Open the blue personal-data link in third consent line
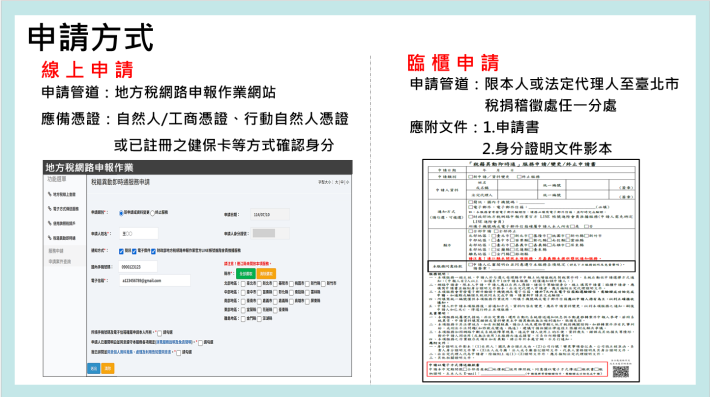This screenshot has width=710, height=397. click(139, 352)
